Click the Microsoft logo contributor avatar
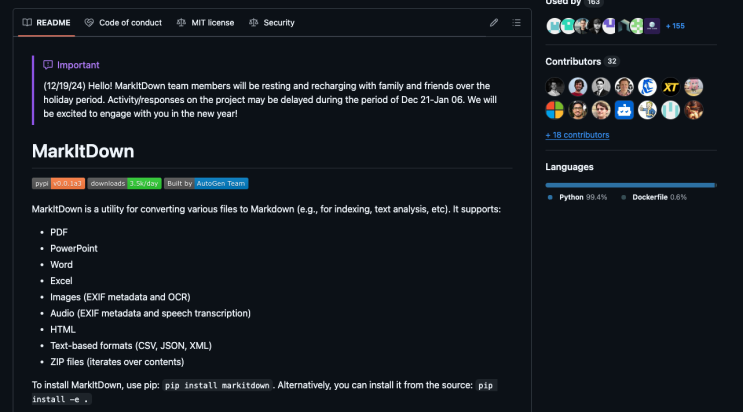The width and height of the screenshot is (743, 412). click(555, 109)
